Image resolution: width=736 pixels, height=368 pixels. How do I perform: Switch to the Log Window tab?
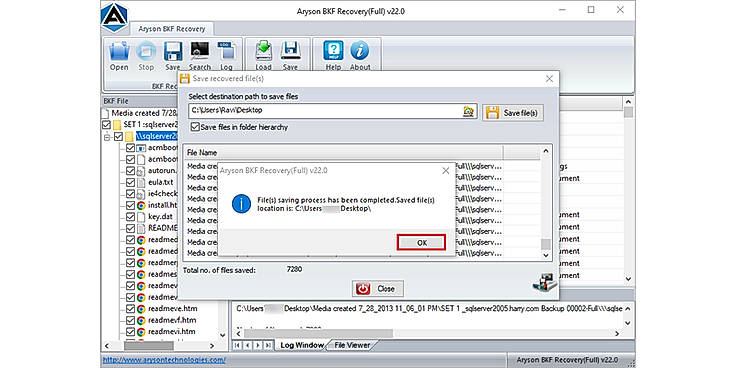(302, 345)
